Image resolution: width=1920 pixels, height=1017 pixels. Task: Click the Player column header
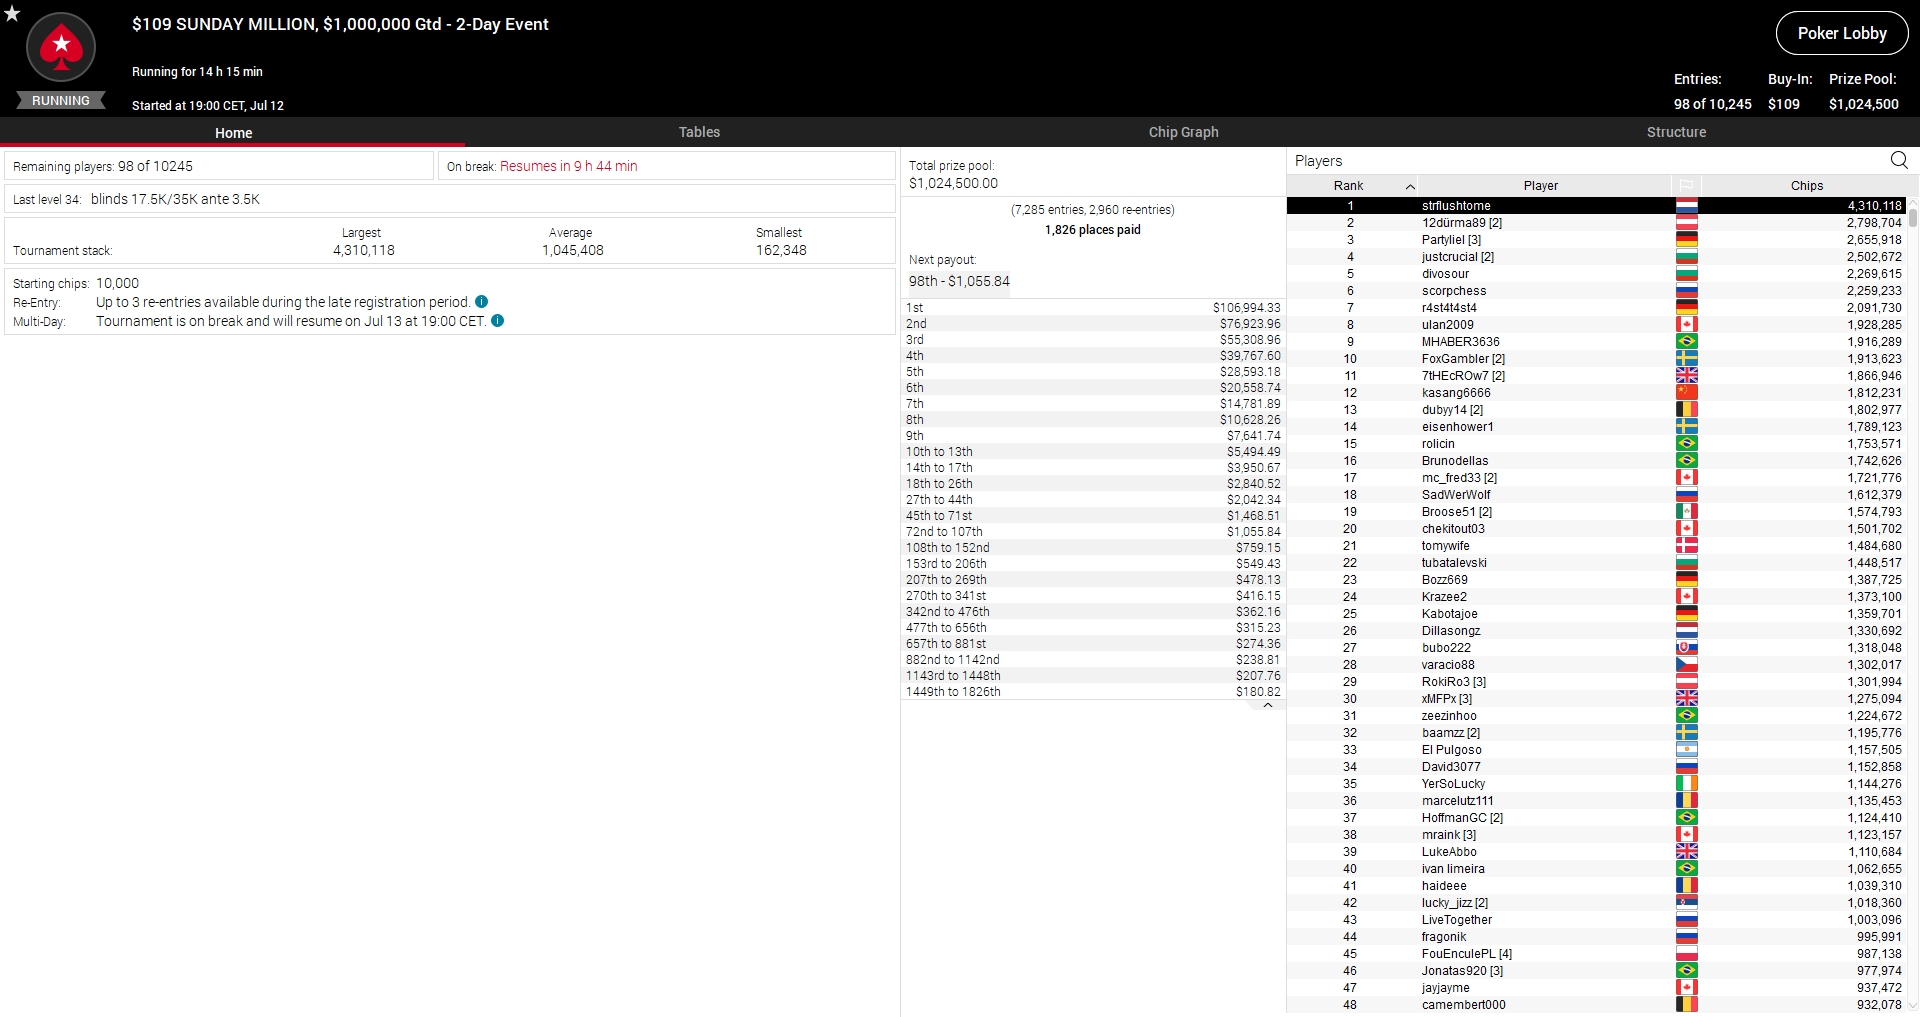pyautogui.click(x=1541, y=185)
